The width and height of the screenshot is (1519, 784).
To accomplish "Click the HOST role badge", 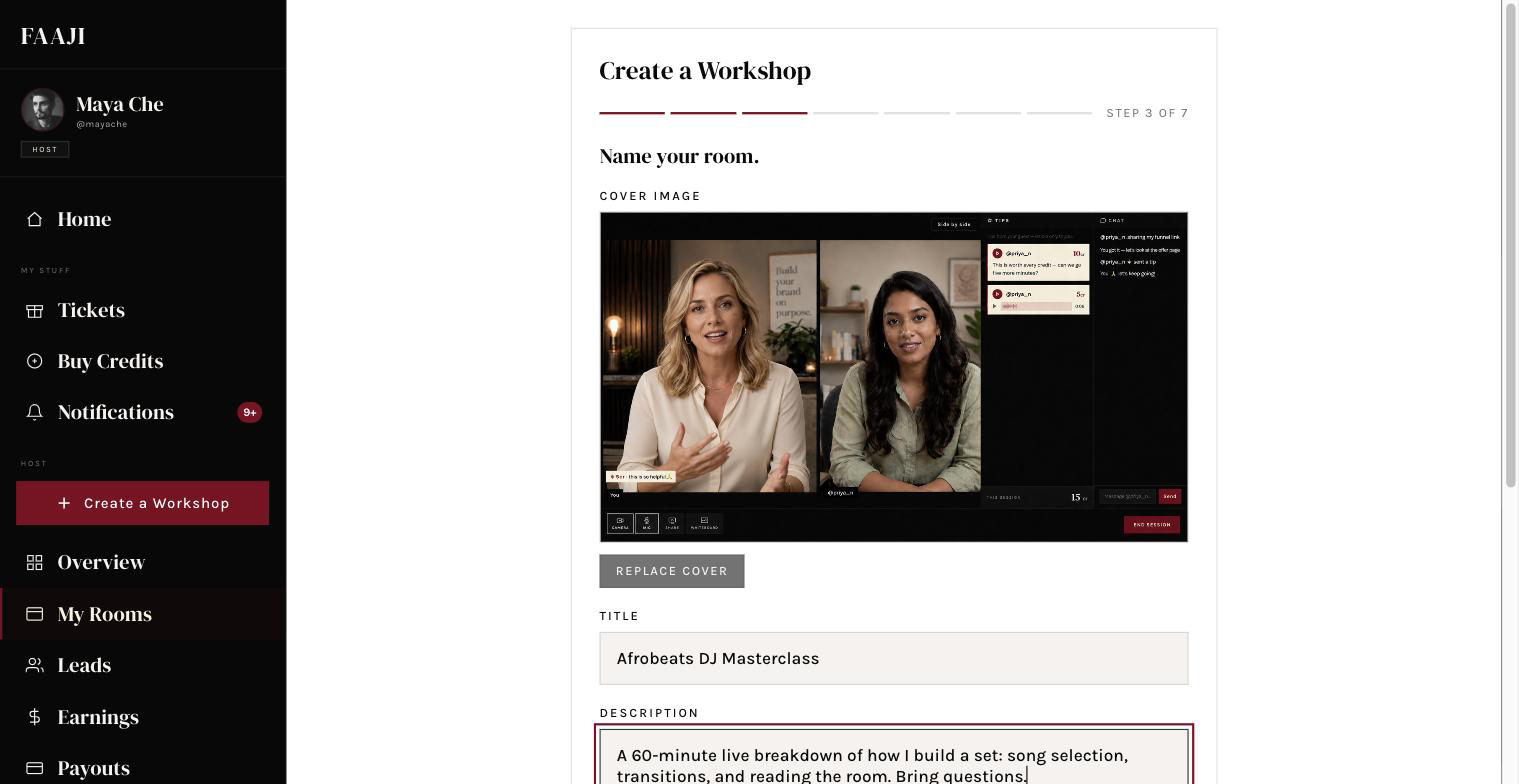I will tap(45, 149).
